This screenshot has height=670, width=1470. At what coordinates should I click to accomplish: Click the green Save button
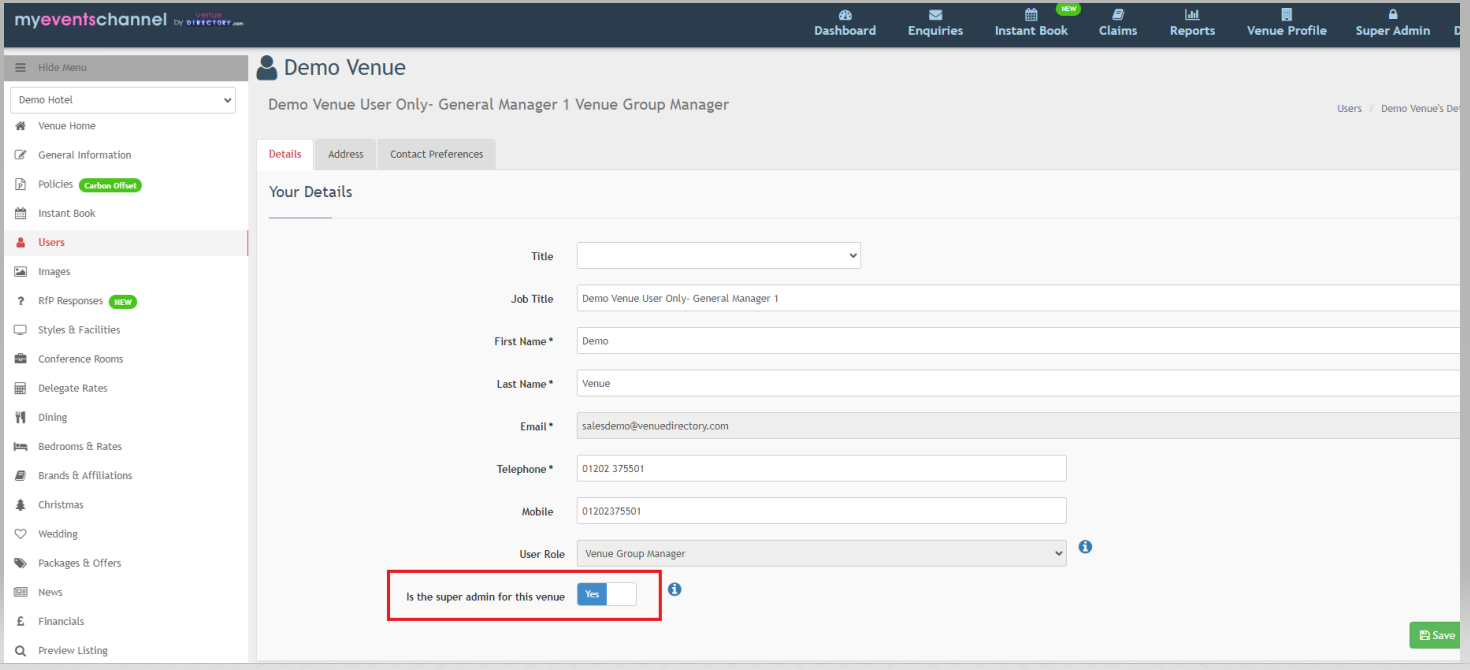tap(1437, 635)
